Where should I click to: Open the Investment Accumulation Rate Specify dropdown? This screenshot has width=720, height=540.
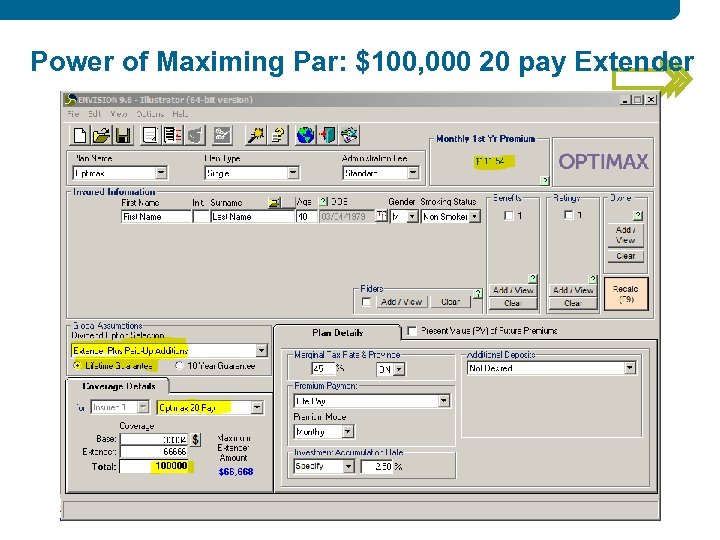349,467
